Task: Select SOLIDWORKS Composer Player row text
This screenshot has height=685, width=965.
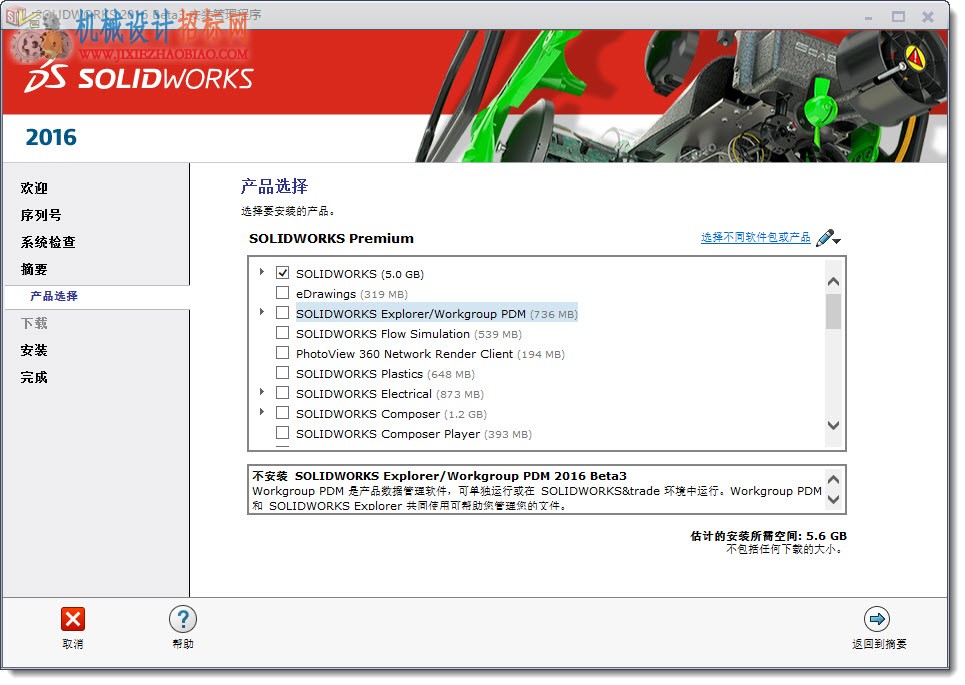Action: click(414, 434)
